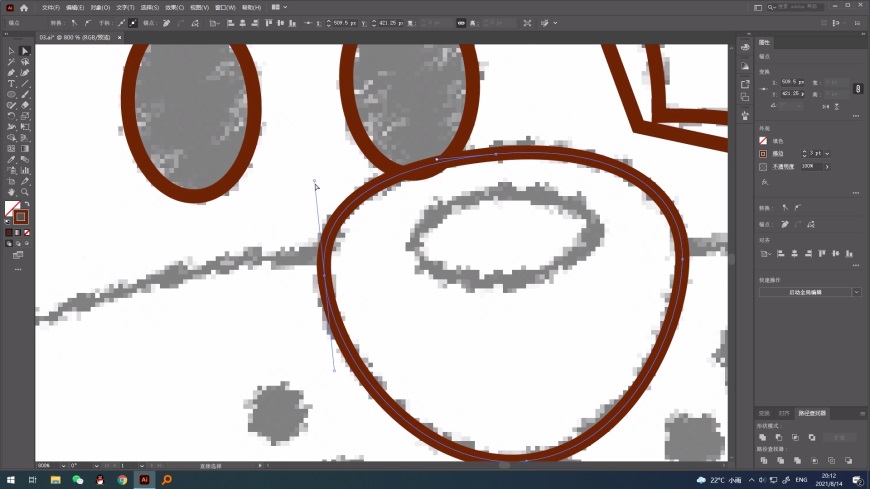Open zoom level dropdown at 800%
Screen dimensions: 870x489
point(63,466)
